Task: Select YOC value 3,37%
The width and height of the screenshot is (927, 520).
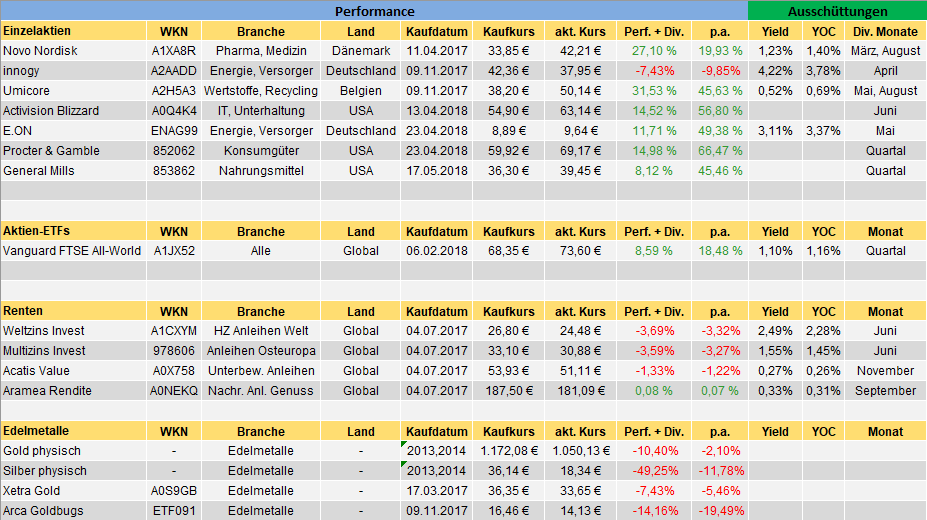Action: click(824, 131)
